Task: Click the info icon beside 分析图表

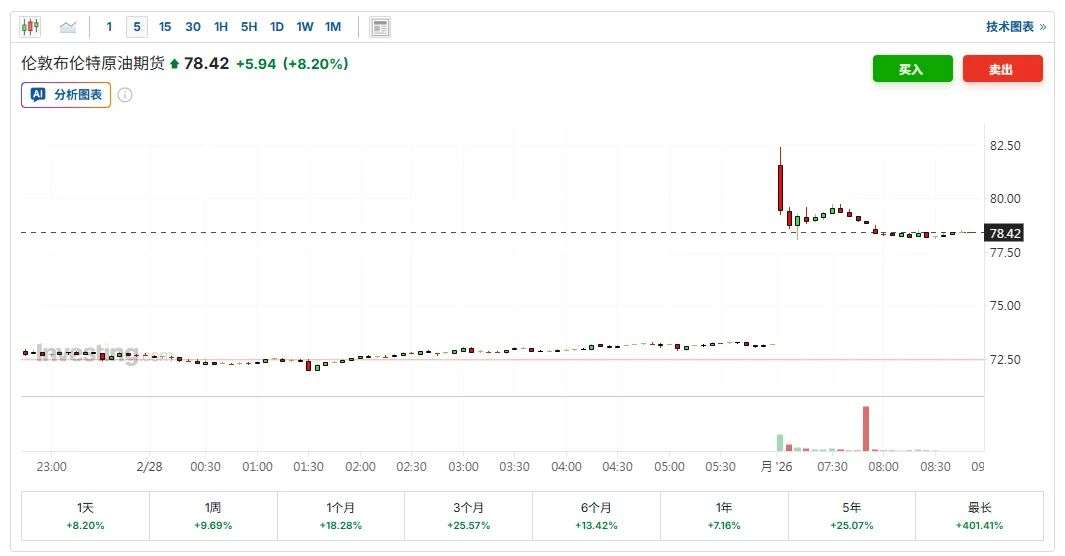Action: pyautogui.click(x=125, y=95)
